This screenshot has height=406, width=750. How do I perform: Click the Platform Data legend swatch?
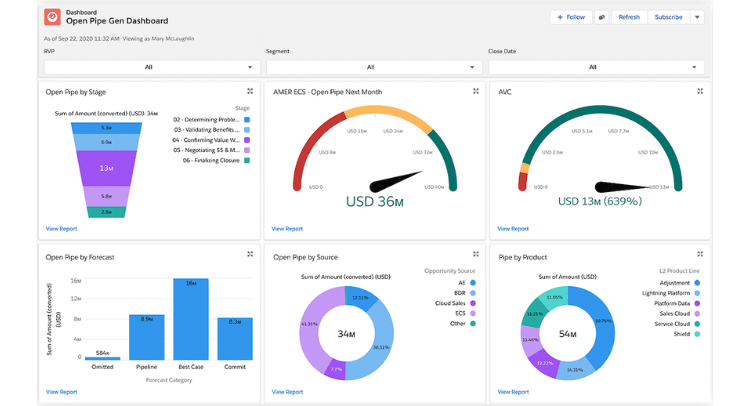(697, 303)
